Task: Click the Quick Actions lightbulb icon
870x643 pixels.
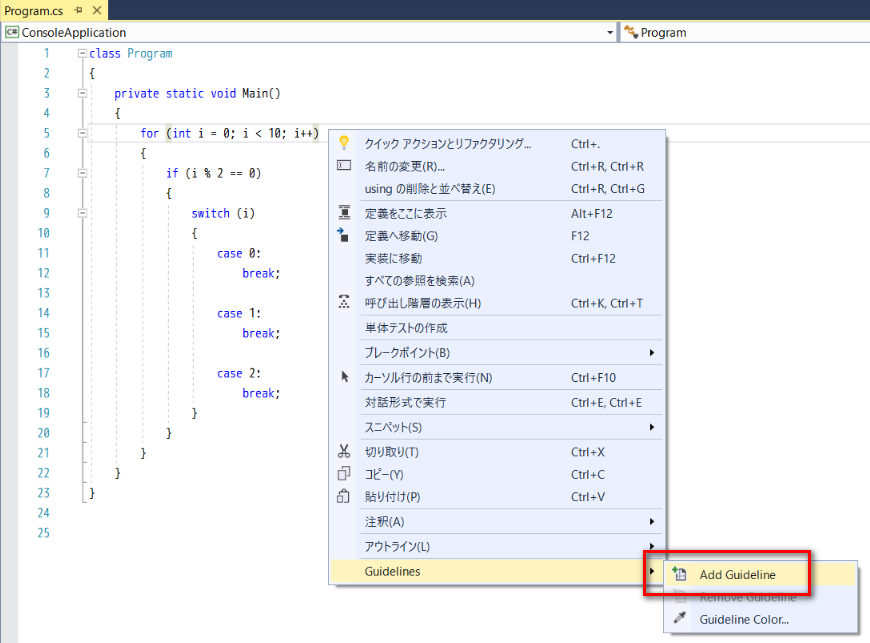Action: coord(343,143)
